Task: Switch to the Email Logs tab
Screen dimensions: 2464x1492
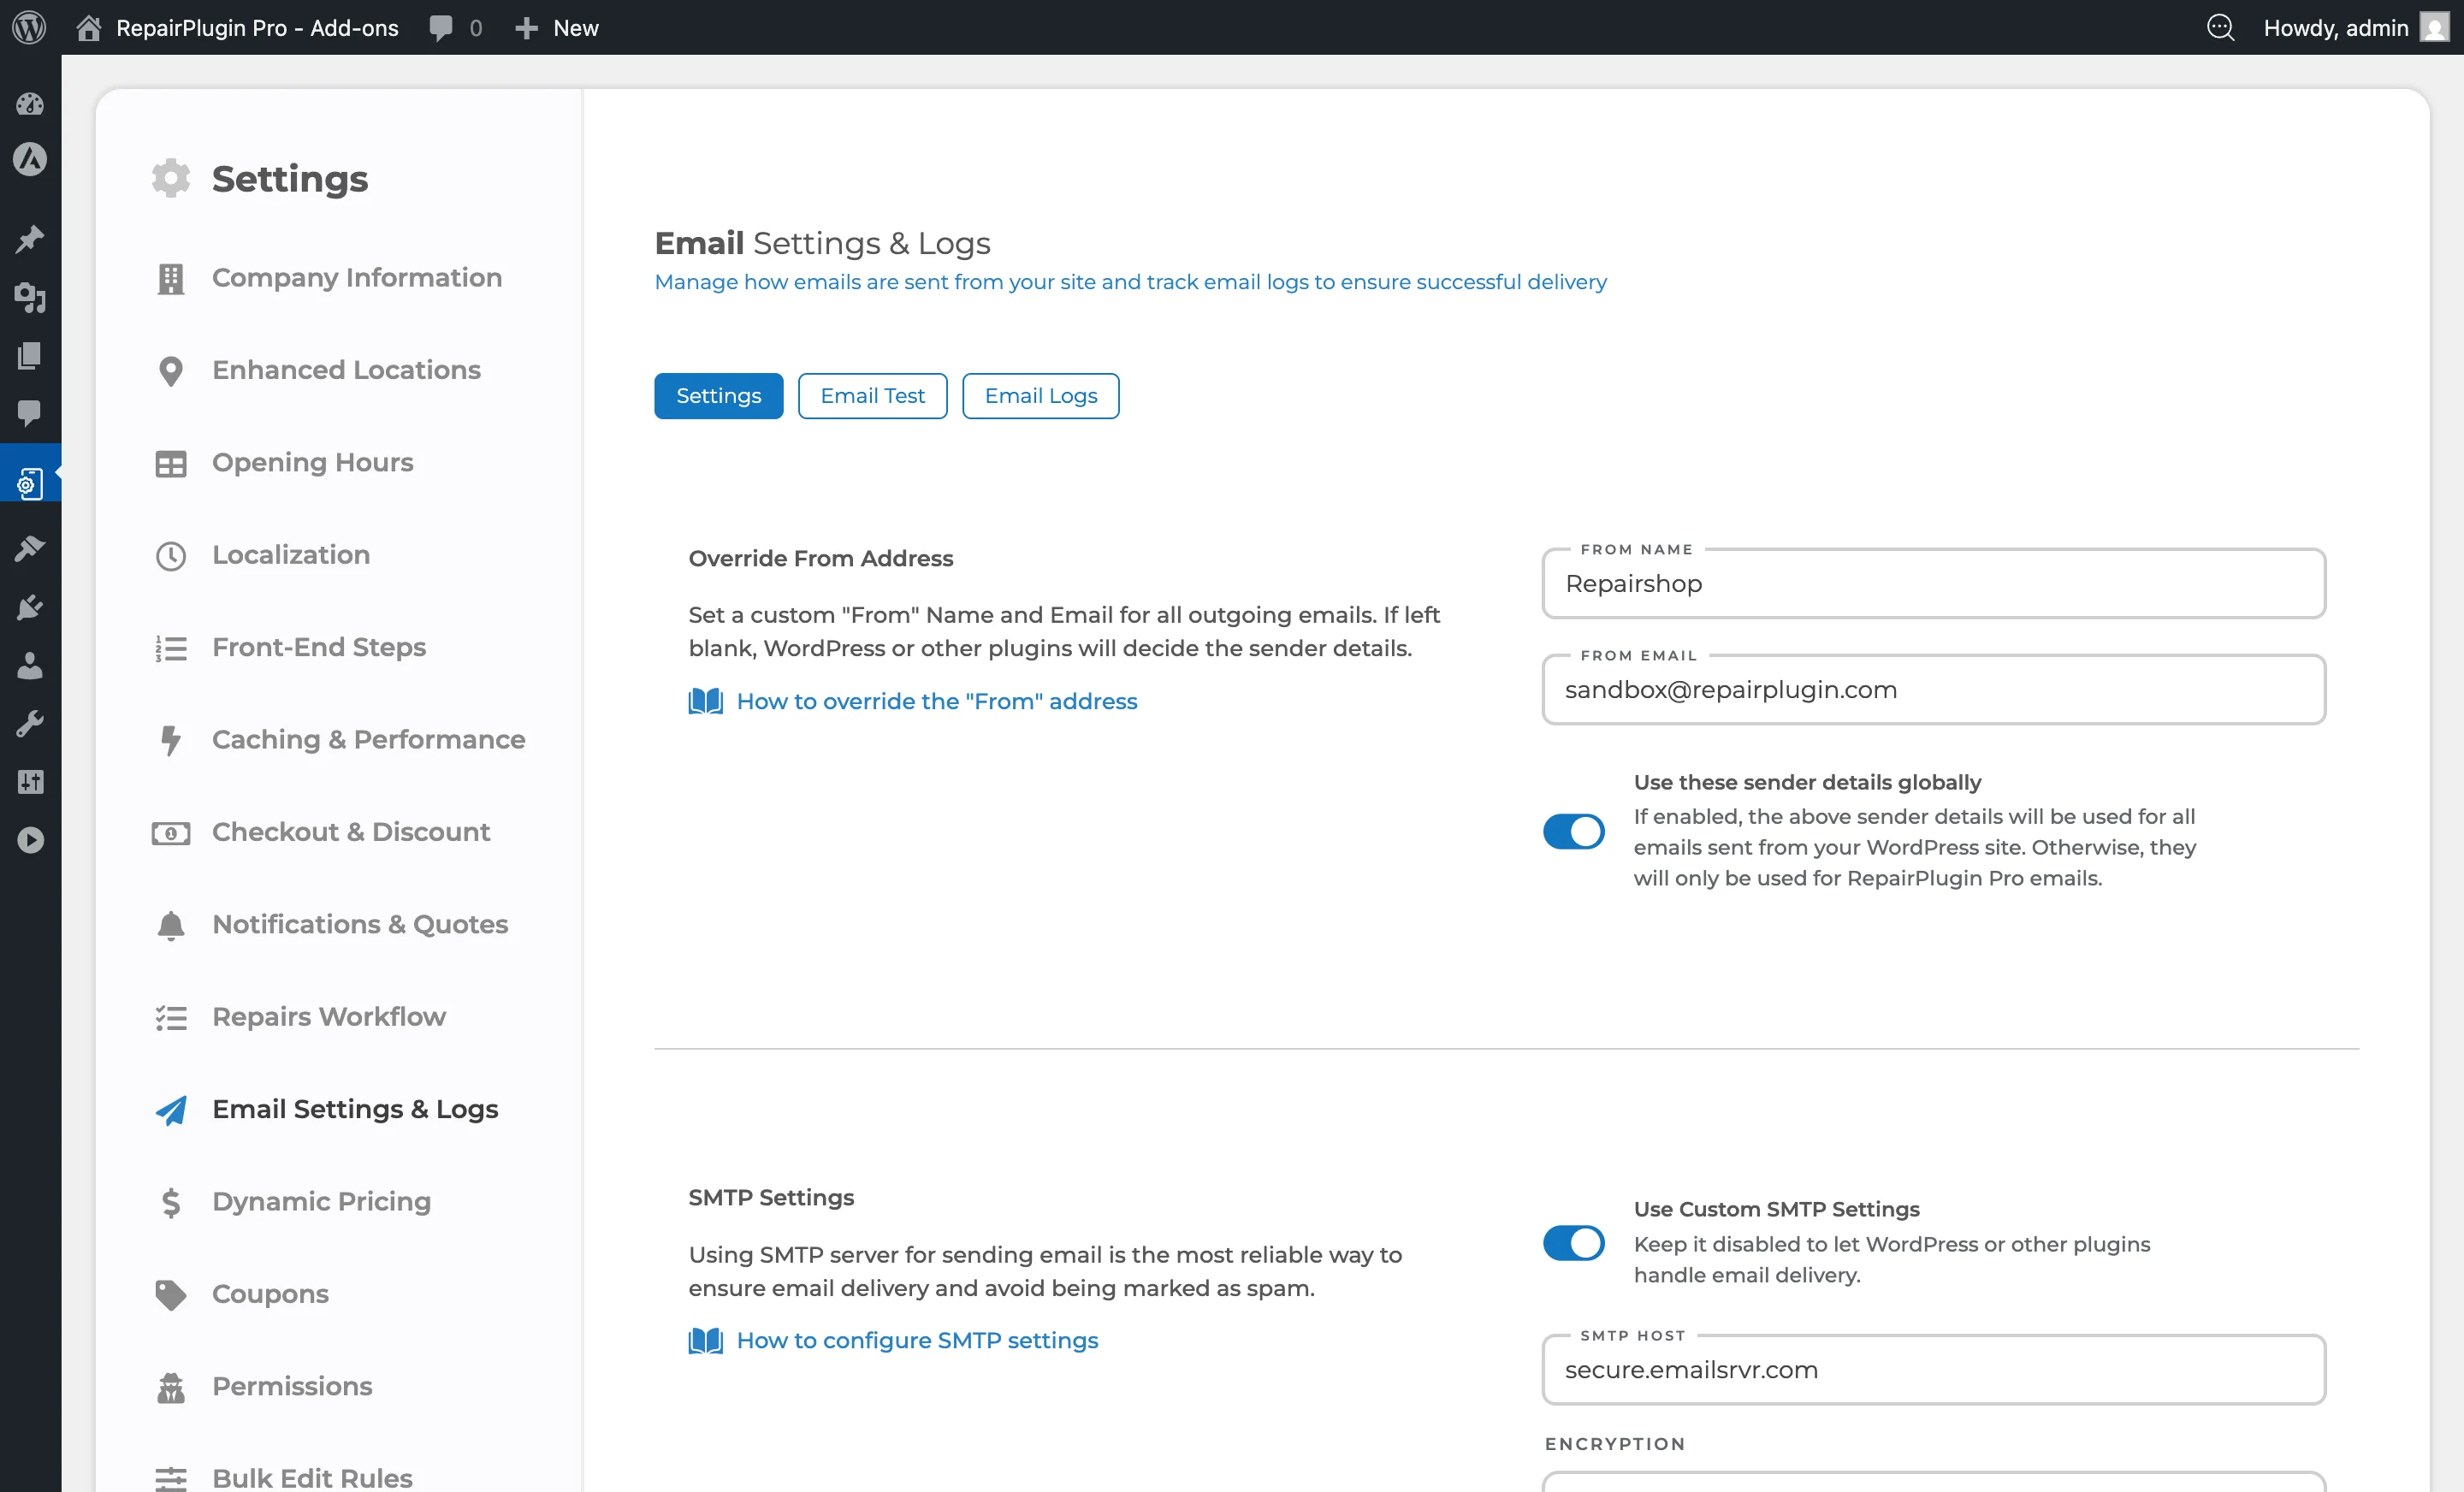Action: tap(1040, 395)
